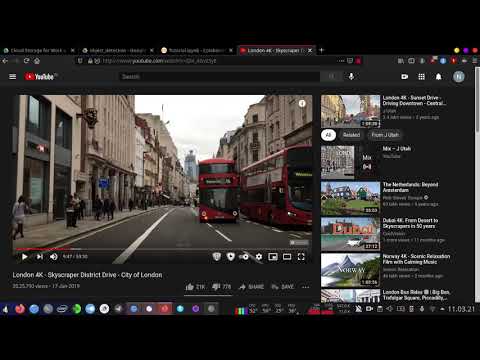Switch to theater mode

tap(287, 257)
